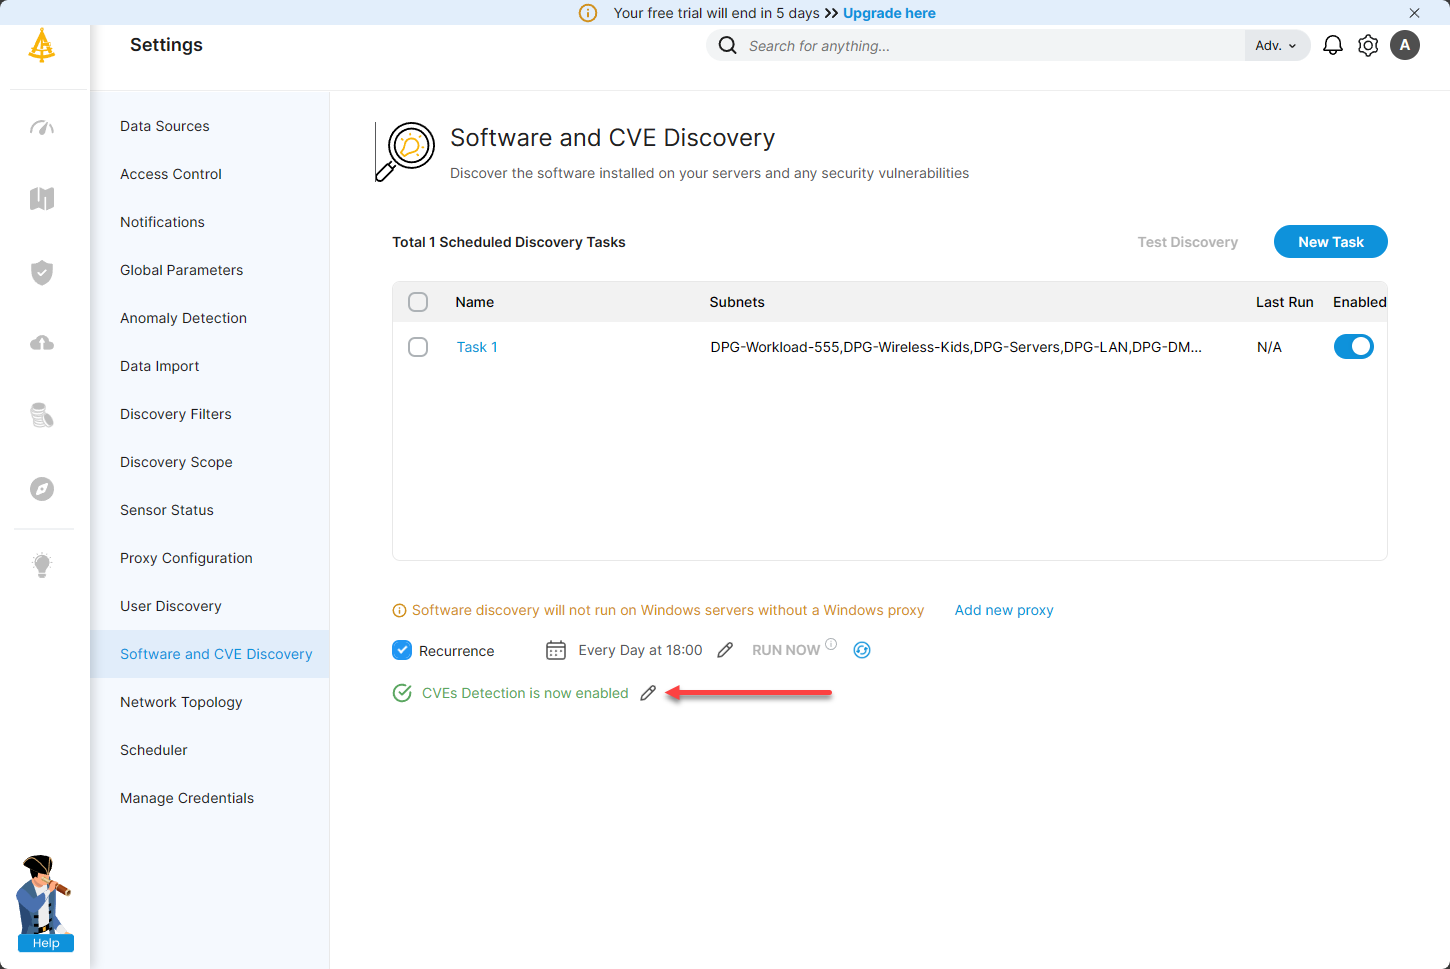This screenshot has height=969, width=1450.
Task: Click the info icon beside RUN NOW
Action: [x=831, y=644]
